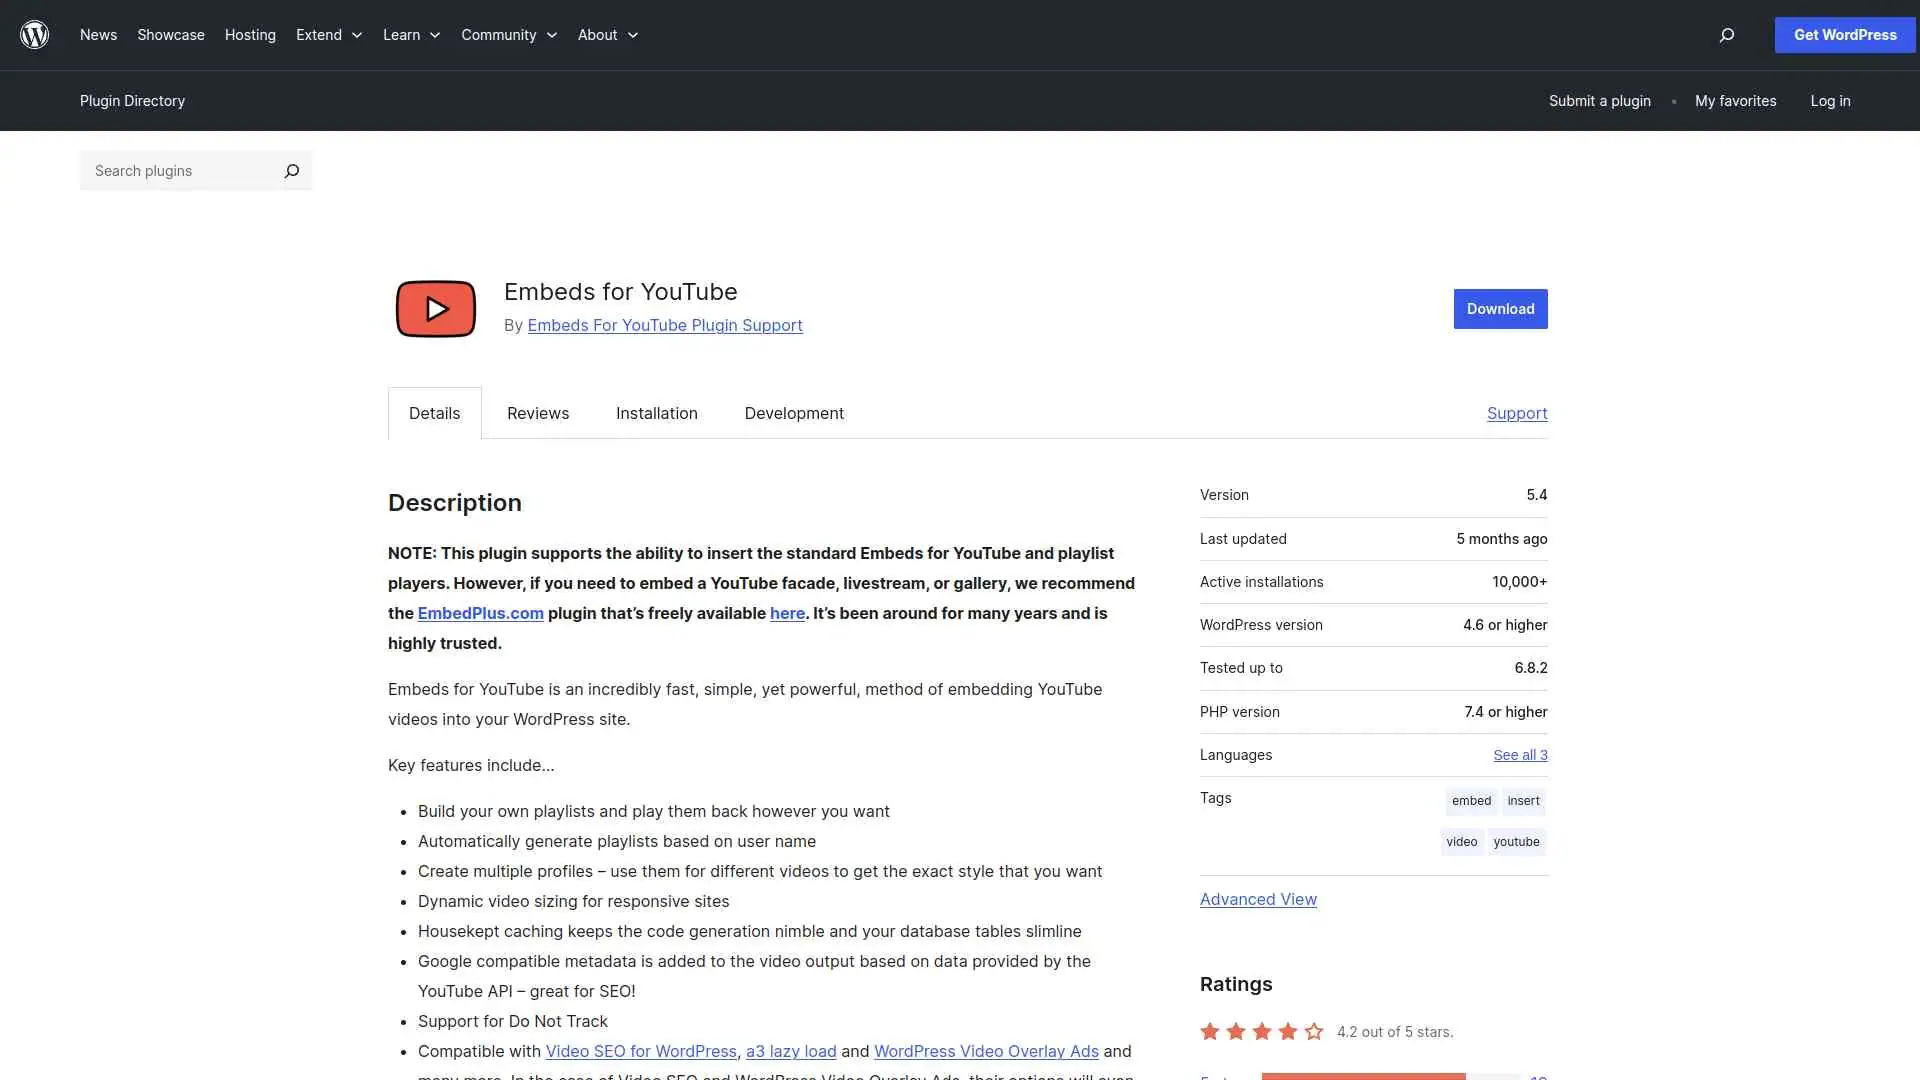Switch to the Development tab
Screen dimensions: 1920x1080
pos(793,413)
